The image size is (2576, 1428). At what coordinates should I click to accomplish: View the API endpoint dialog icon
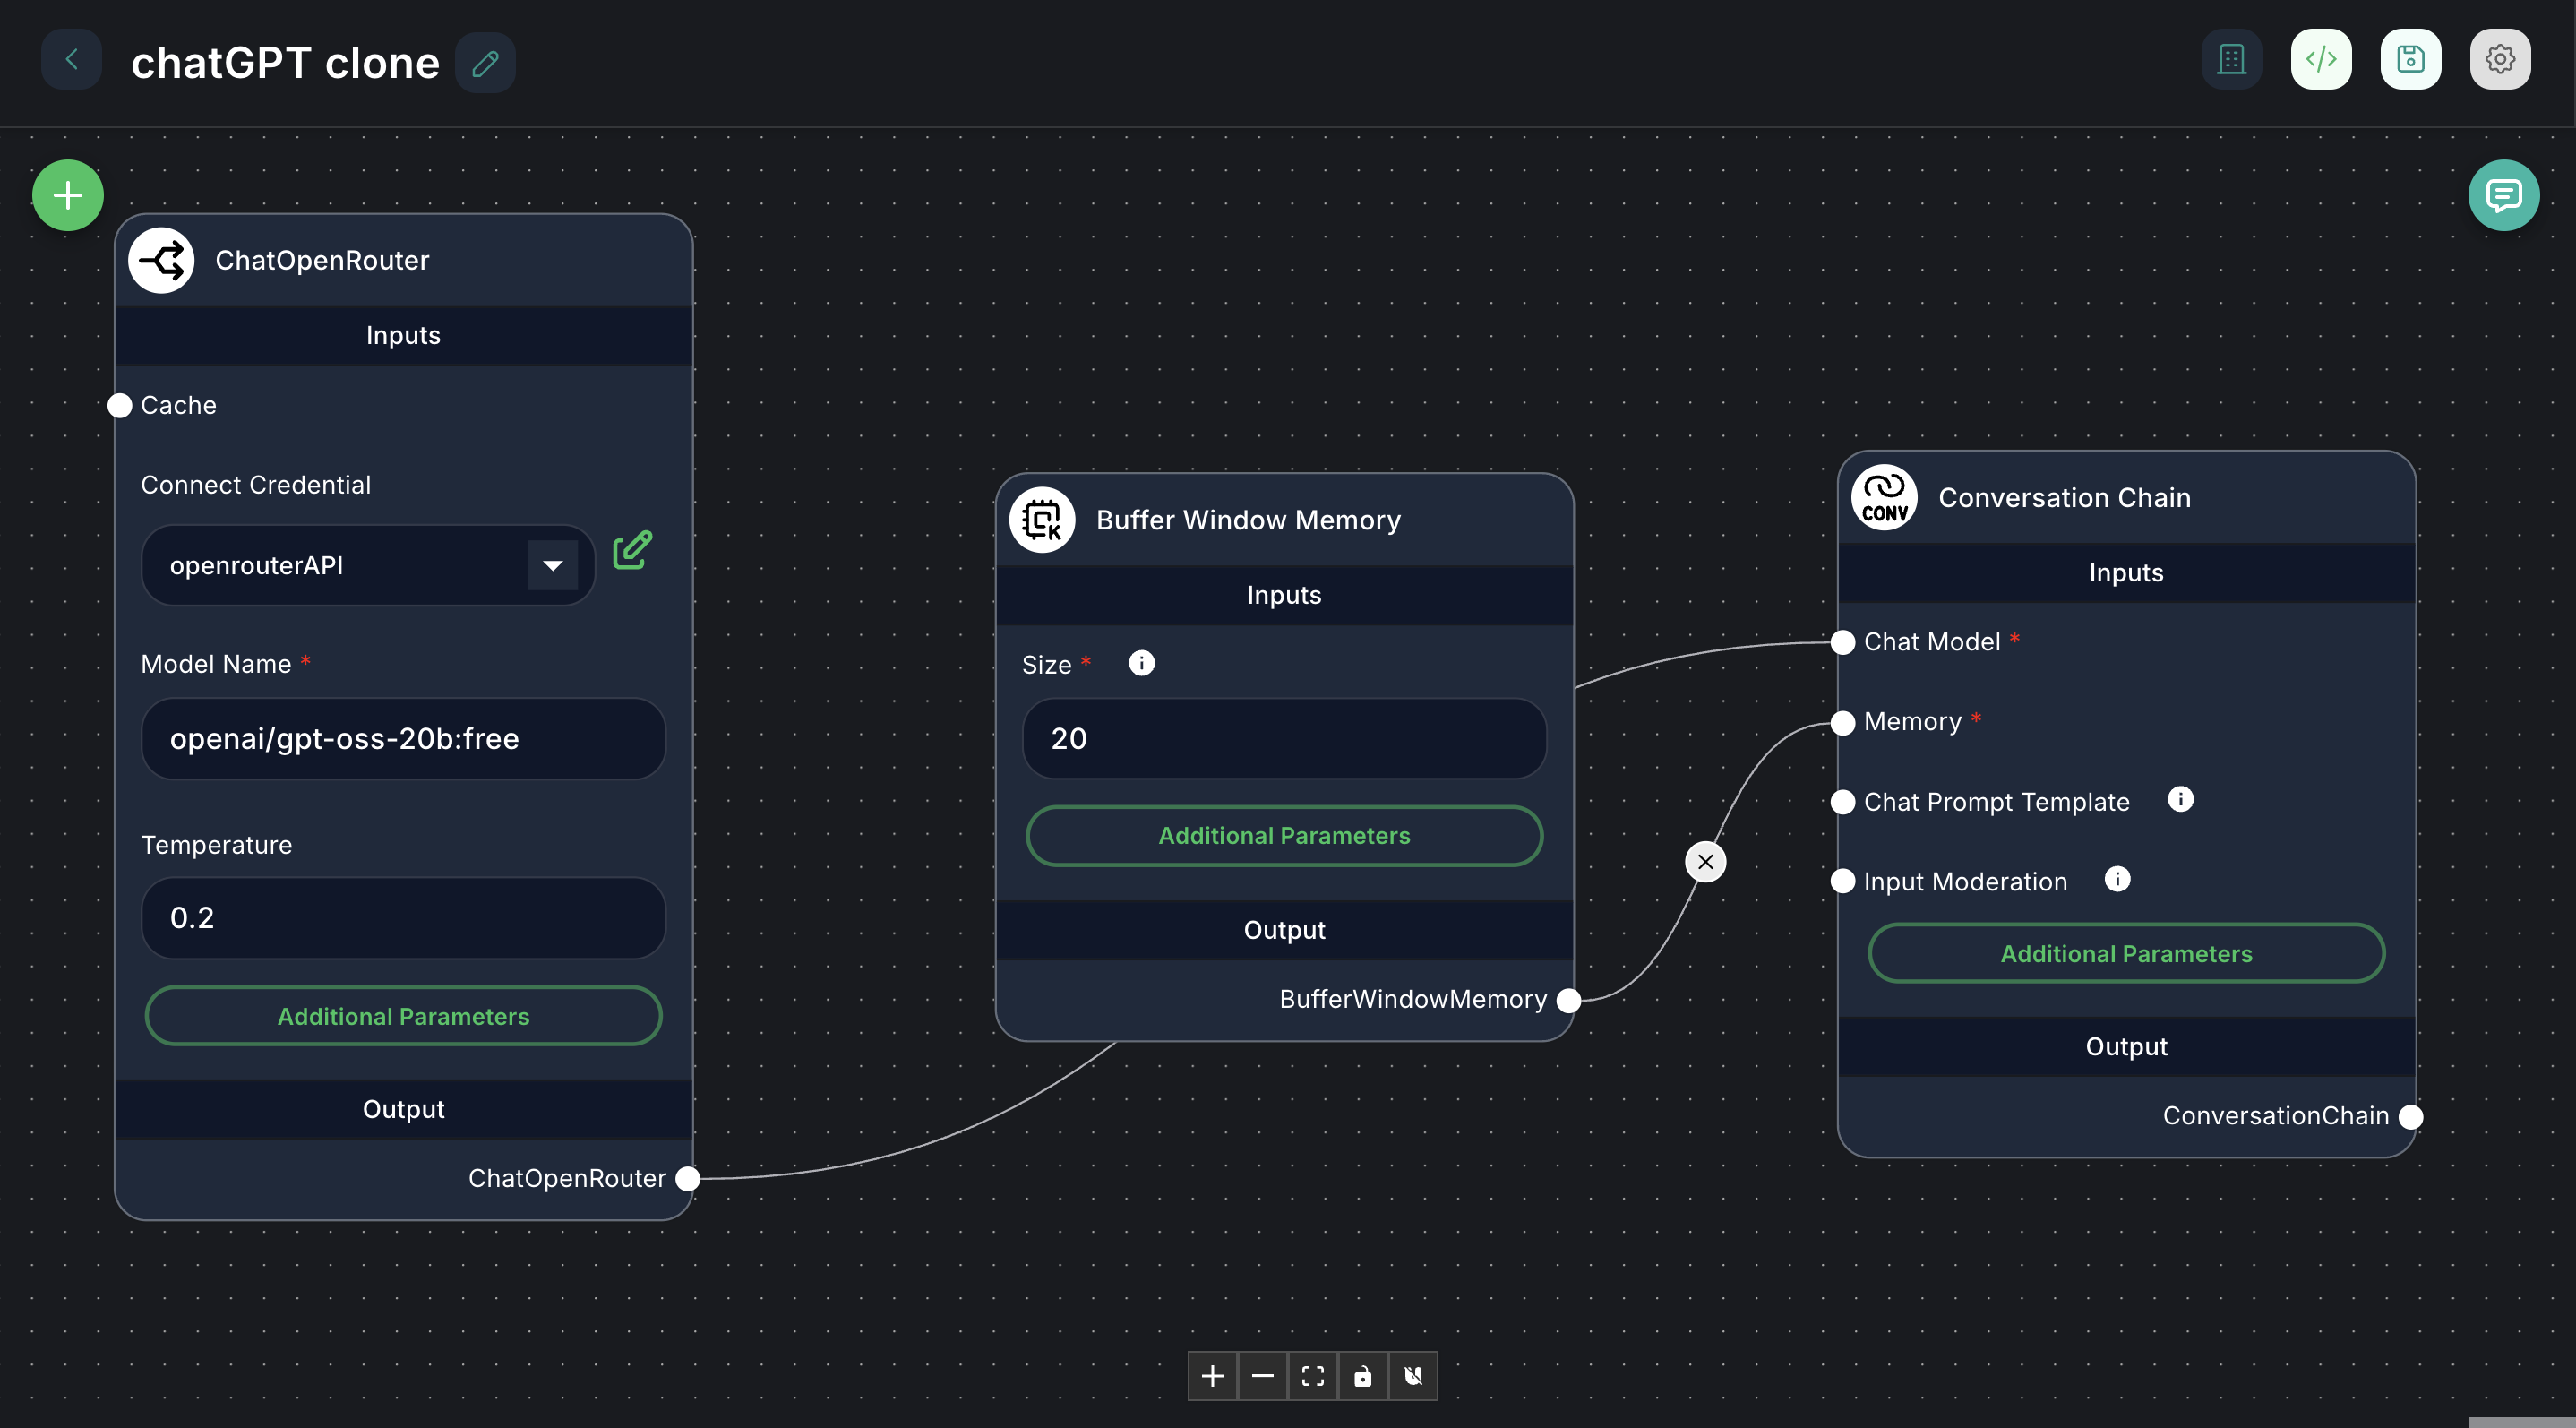pos(2232,59)
